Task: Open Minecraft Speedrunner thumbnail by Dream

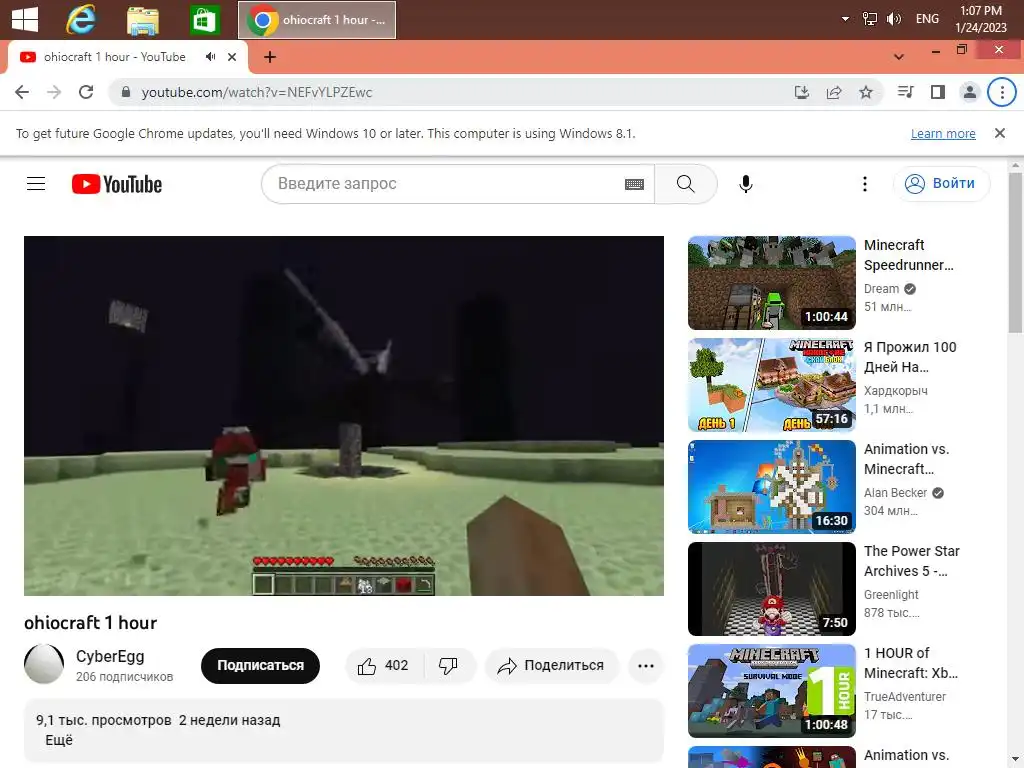Action: [x=771, y=283]
